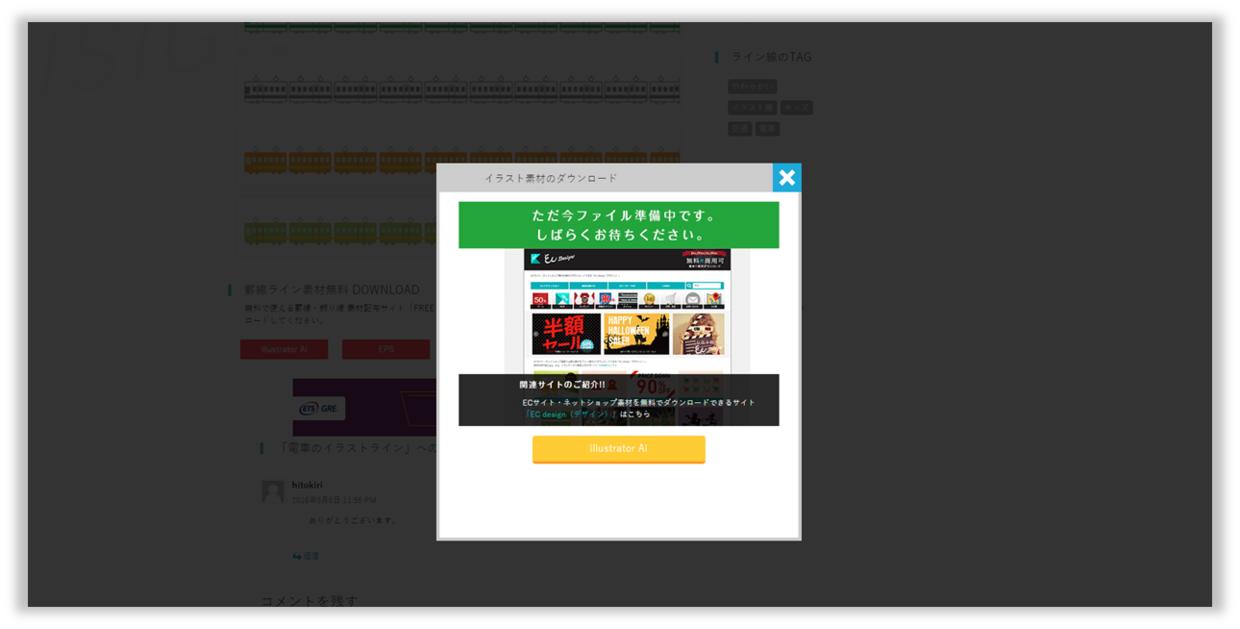The image size is (1240, 629).
Task: Click the reply link under hitokiri's comment
Action: 305,556
